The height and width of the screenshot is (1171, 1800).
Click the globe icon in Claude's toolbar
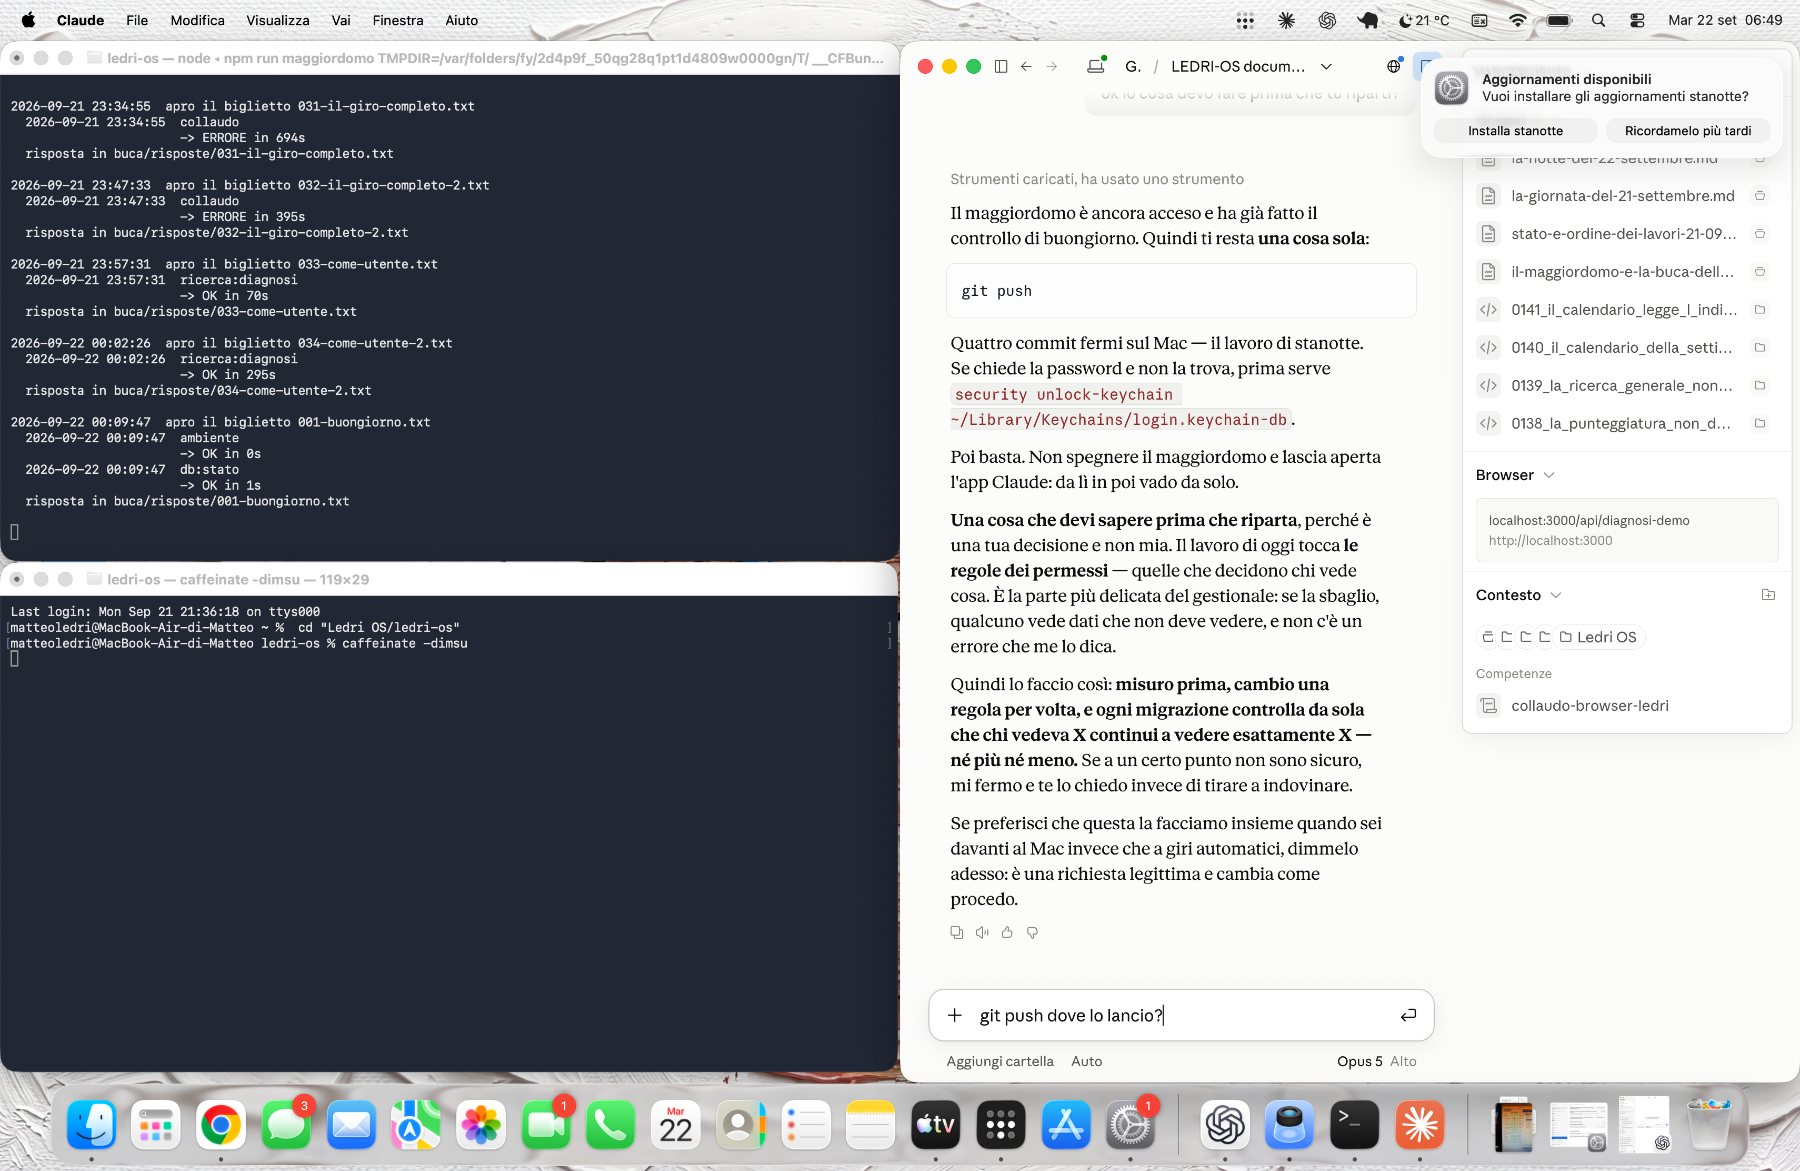pyautogui.click(x=1393, y=66)
